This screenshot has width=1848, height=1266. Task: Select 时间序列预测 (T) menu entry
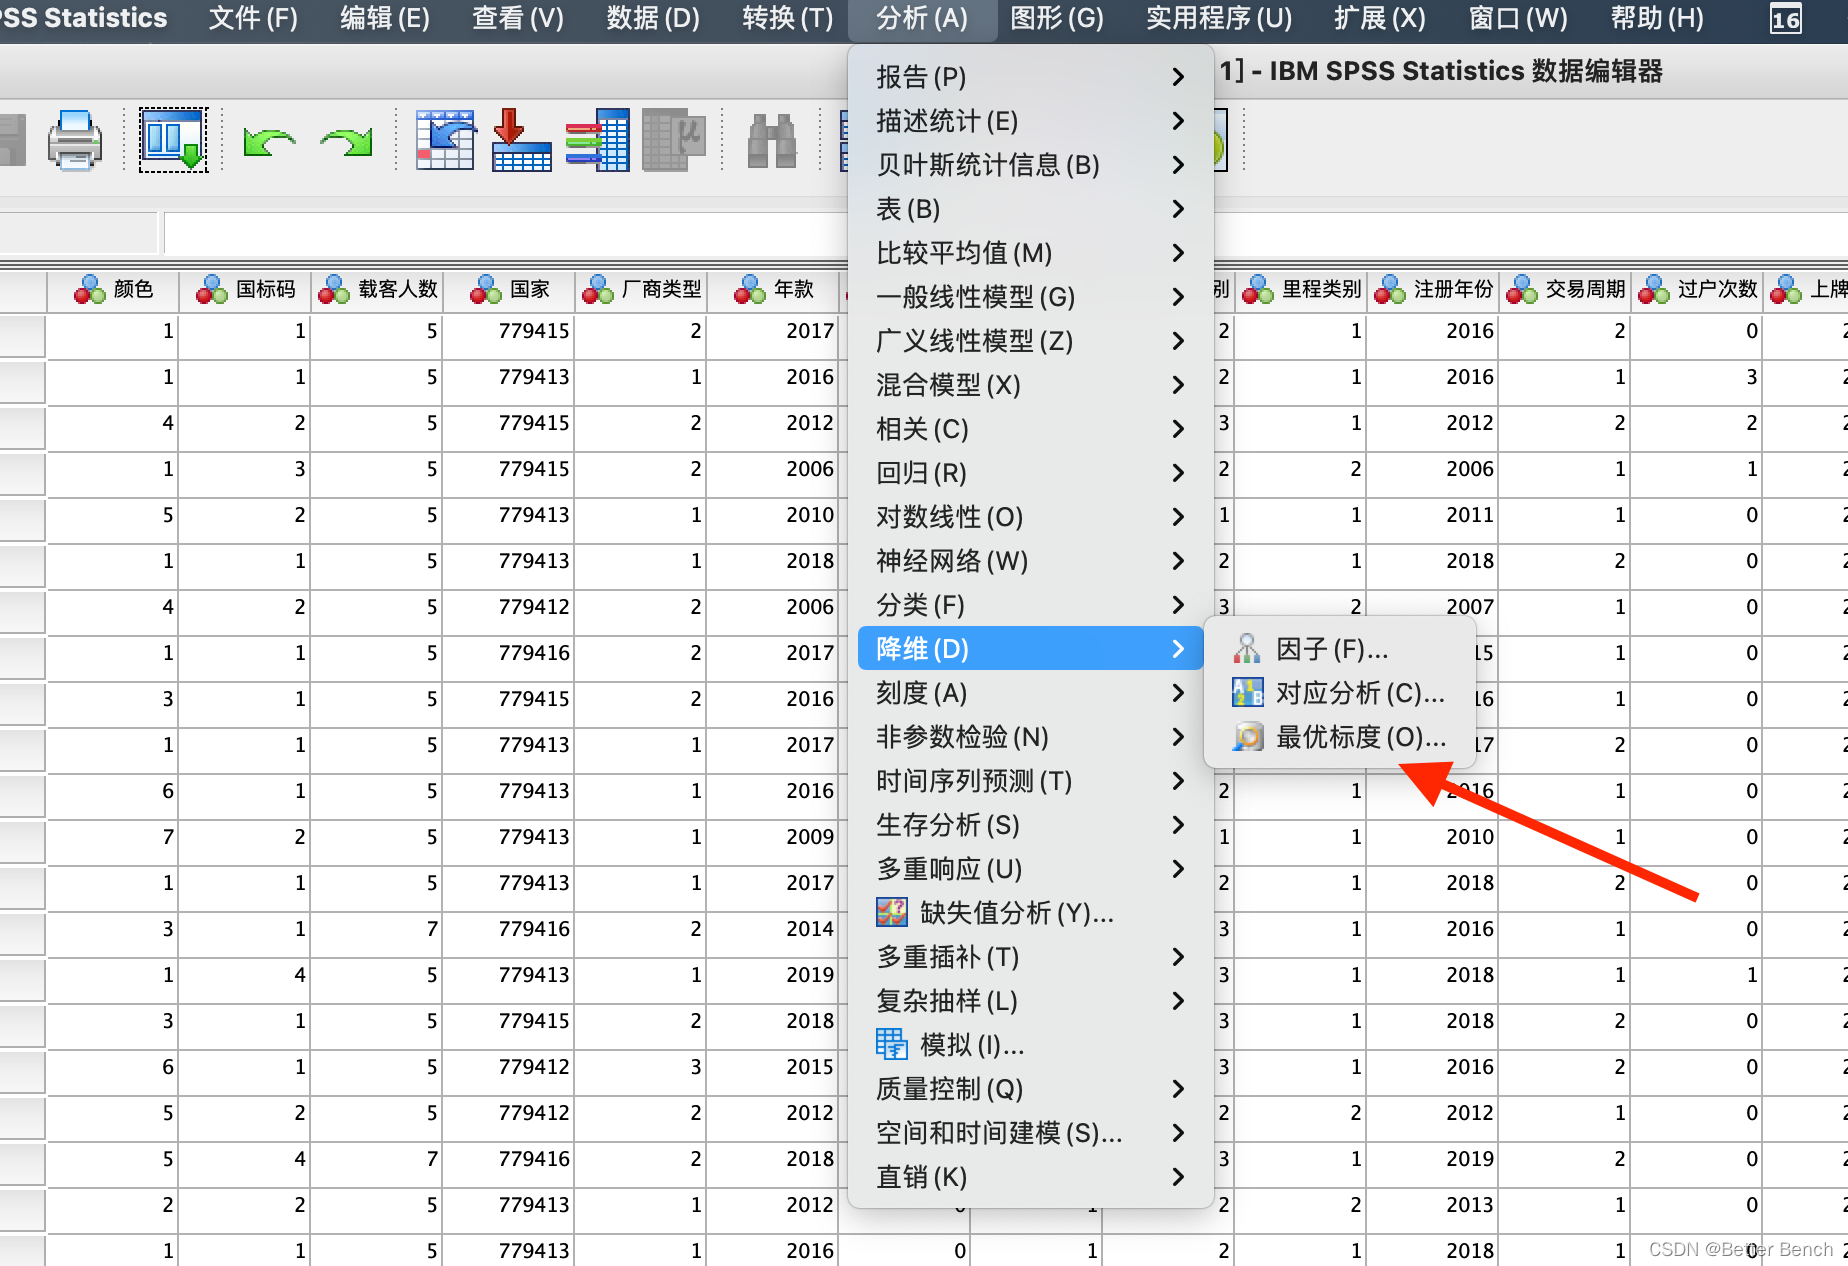coord(1029,781)
